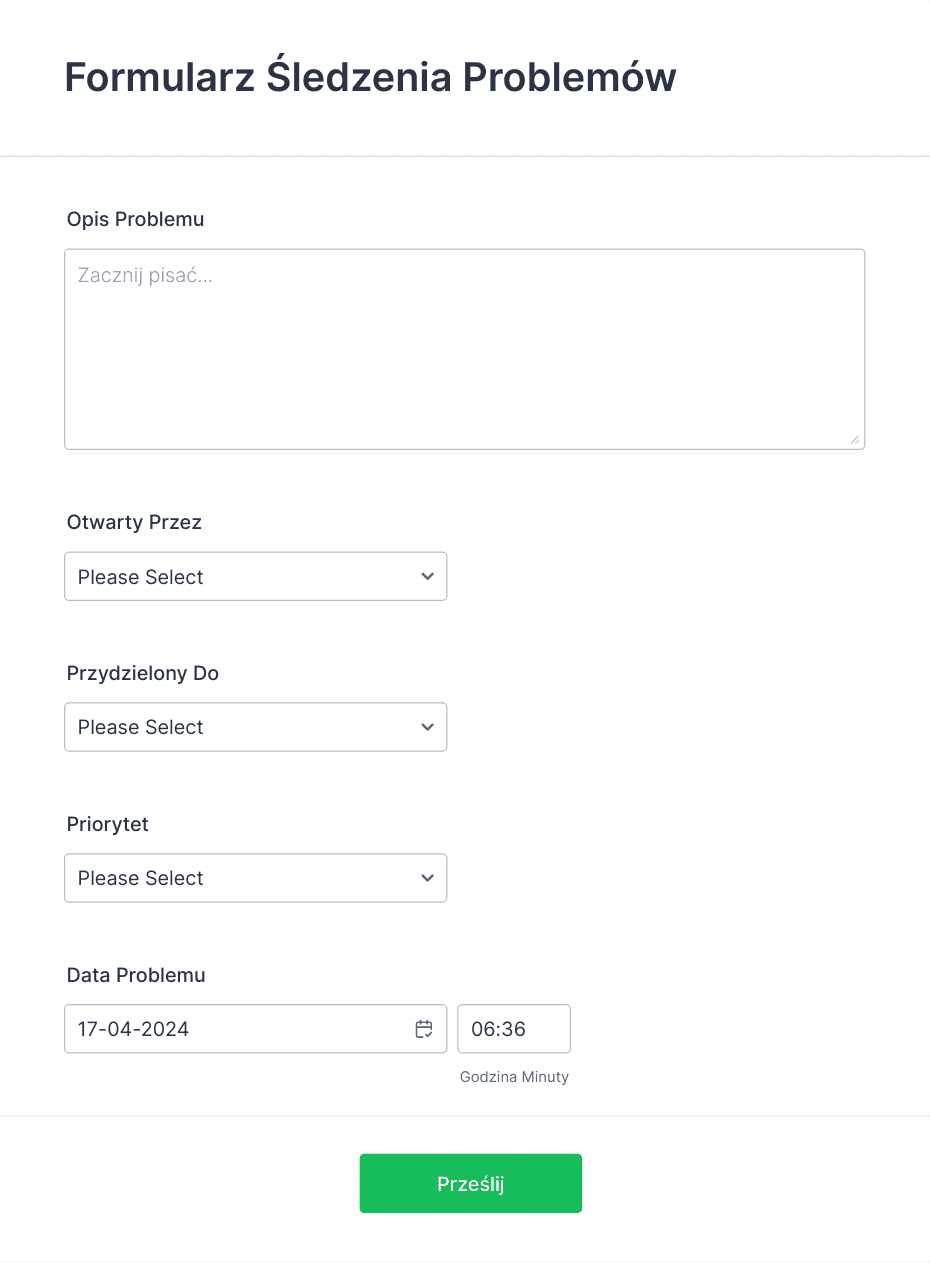Click the Przydzielony Do label
Viewport: 930px width, 1263px height.
tap(143, 673)
